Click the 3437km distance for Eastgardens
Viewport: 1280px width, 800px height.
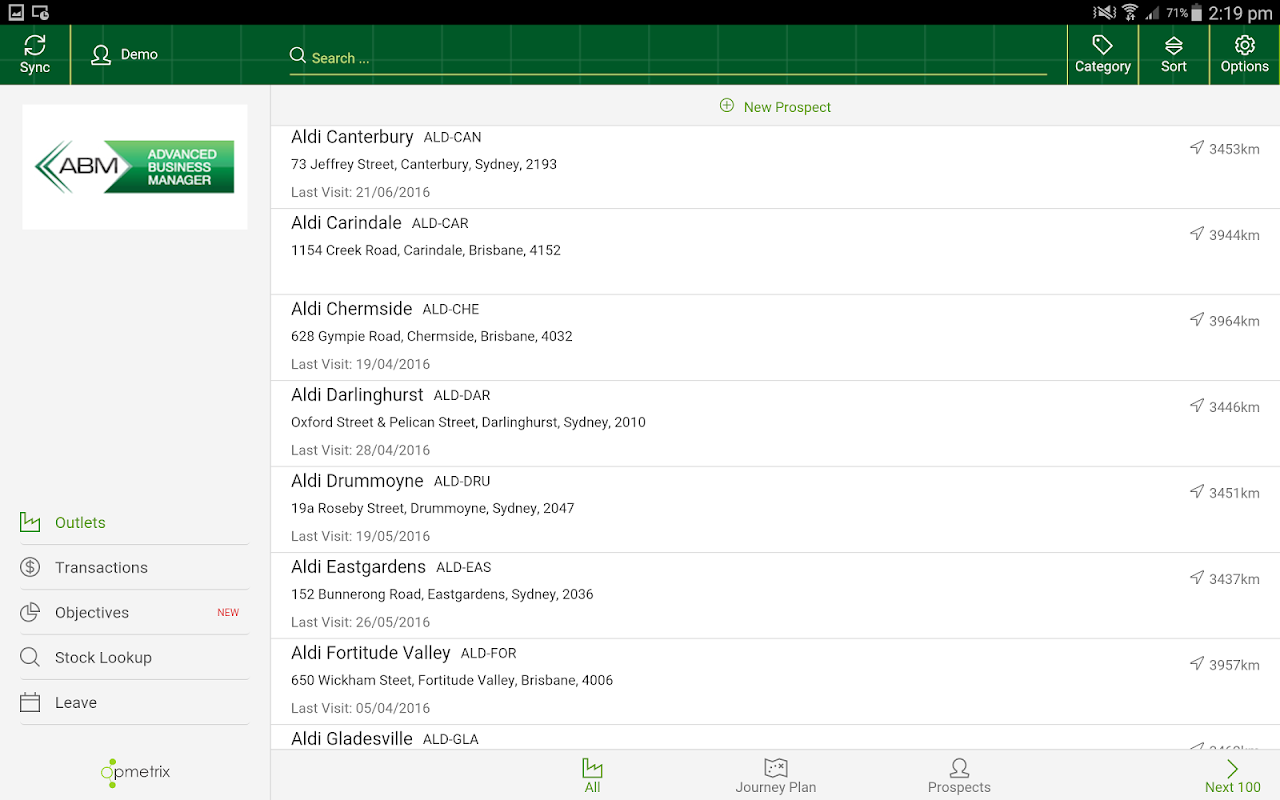point(1234,579)
